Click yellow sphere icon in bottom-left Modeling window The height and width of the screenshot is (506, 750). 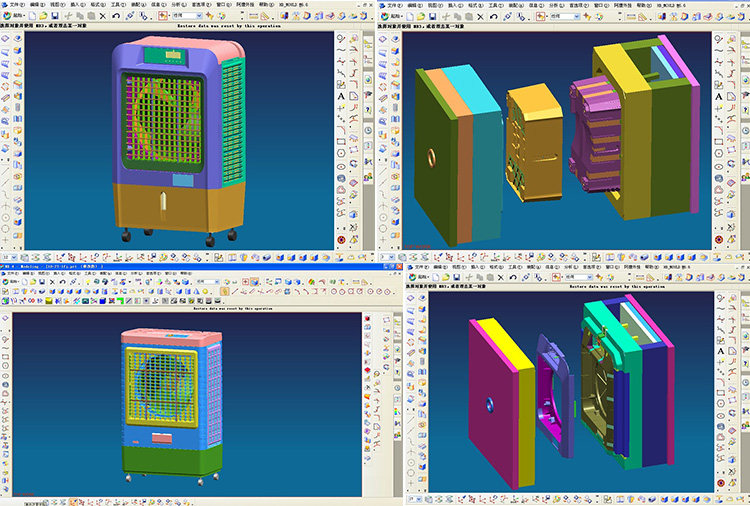(x=205, y=291)
